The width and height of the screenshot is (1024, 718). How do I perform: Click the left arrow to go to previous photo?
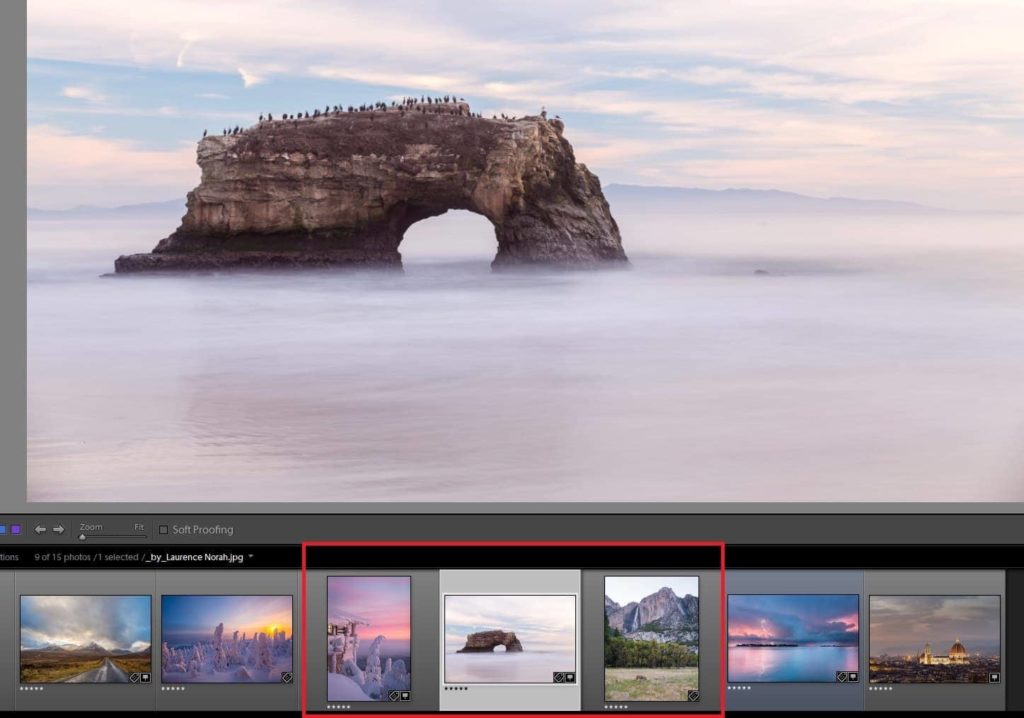(x=40, y=528)
